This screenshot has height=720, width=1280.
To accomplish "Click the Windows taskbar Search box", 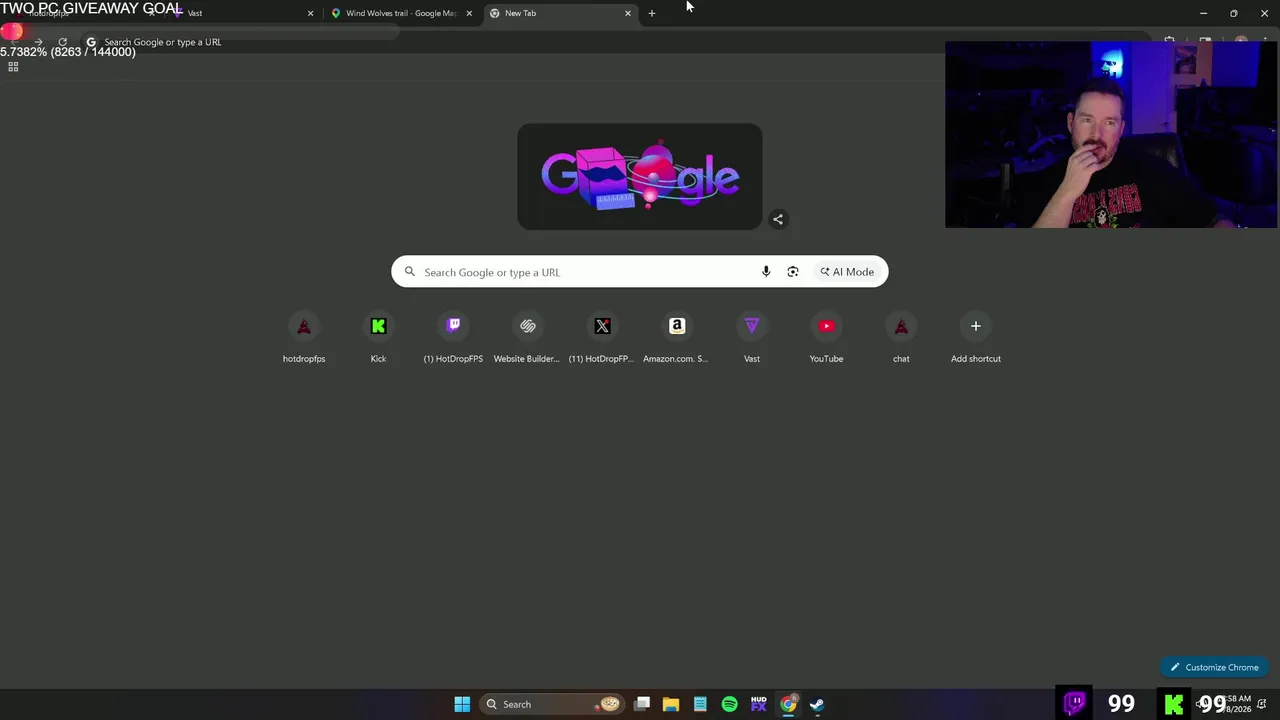I will [x=553, y=704].
